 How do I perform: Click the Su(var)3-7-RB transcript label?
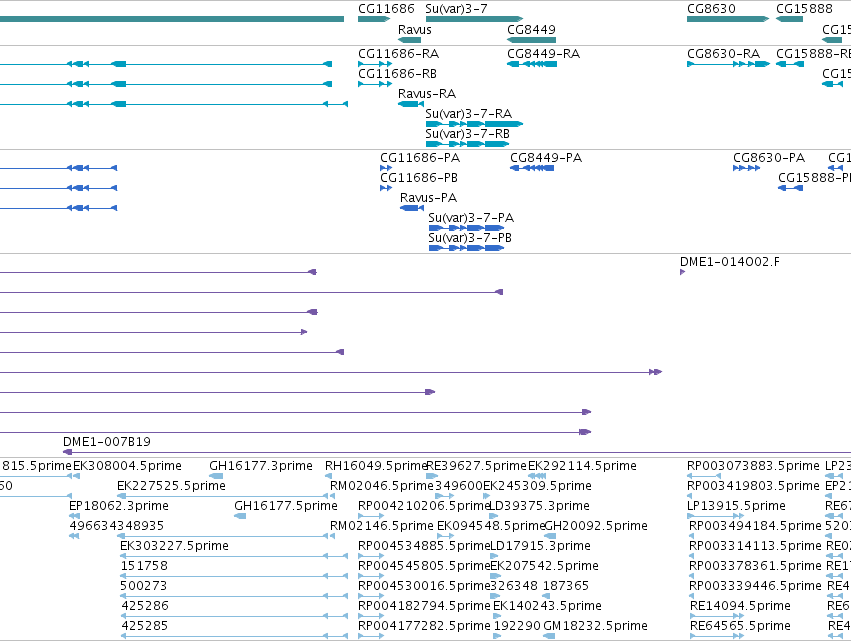467,134
